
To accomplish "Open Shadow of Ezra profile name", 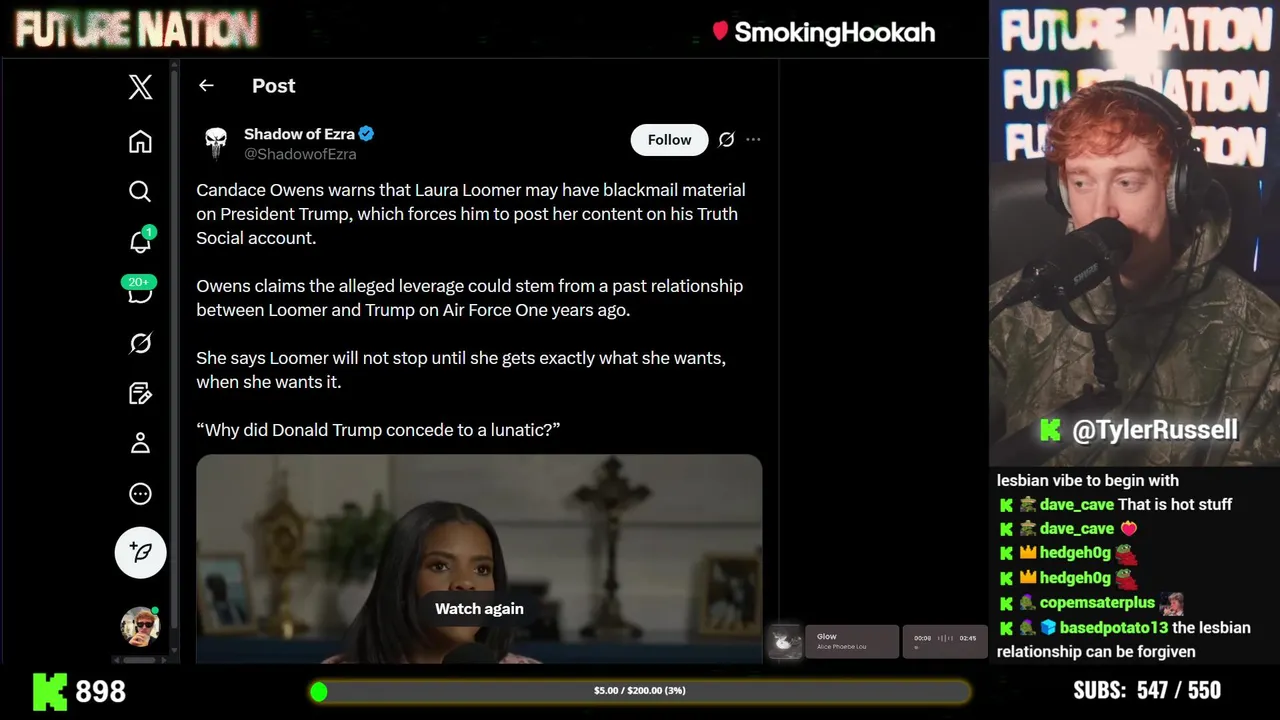I will click(300, 134).
